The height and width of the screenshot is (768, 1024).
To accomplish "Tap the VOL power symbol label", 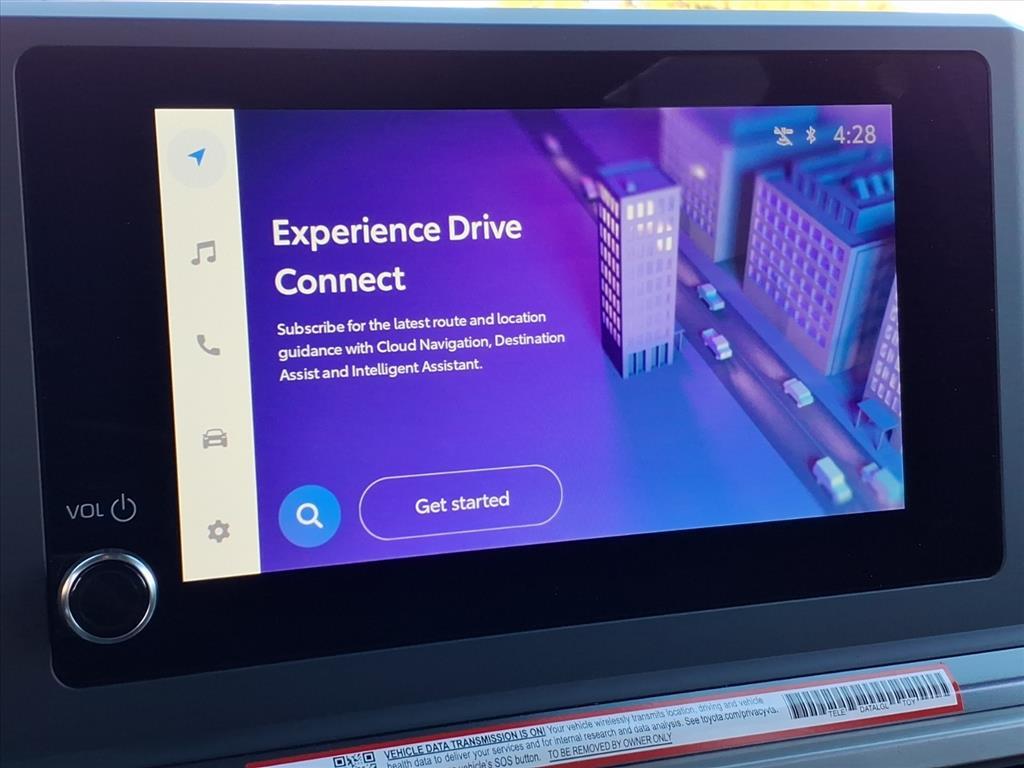I will click(x=101, y=510).
